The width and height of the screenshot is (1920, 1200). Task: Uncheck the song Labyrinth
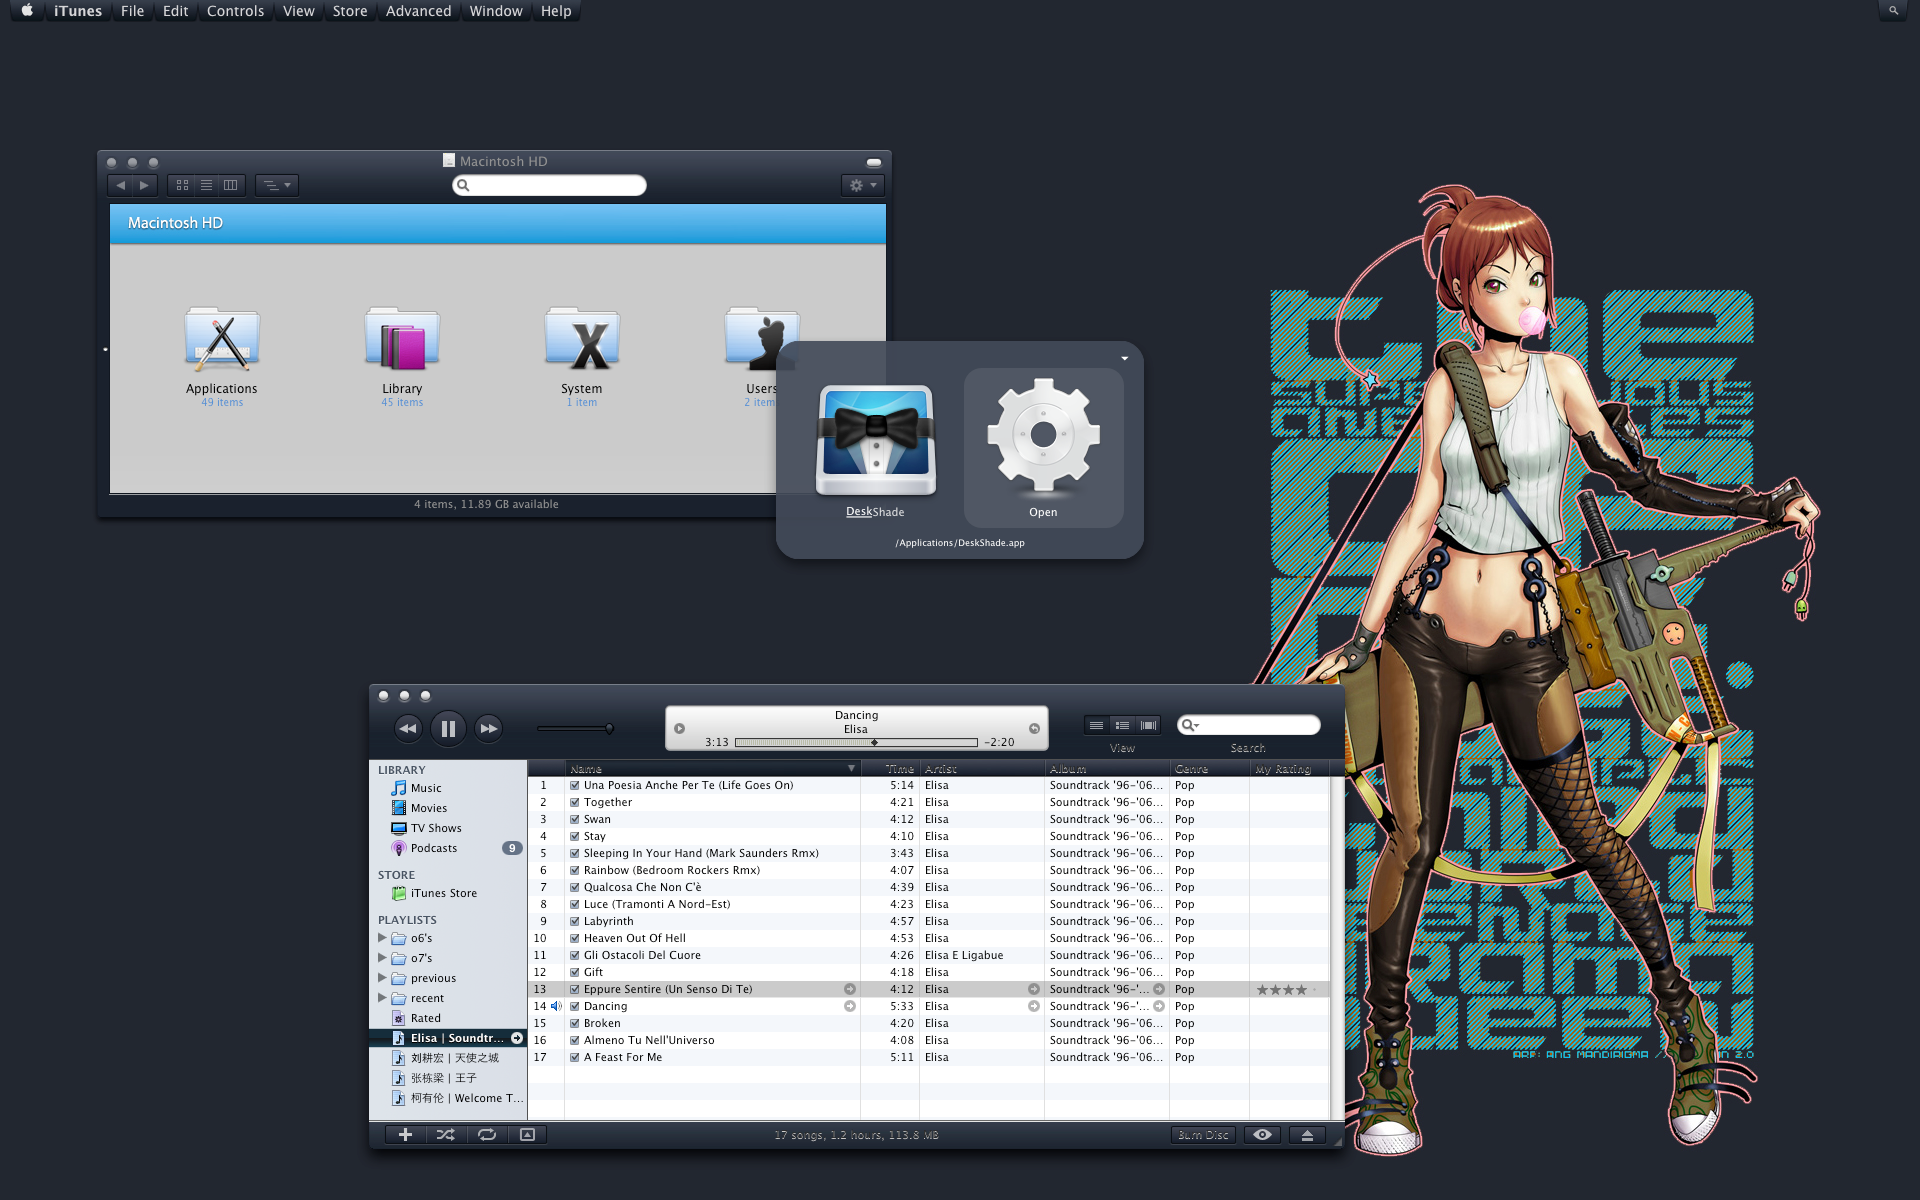575,921
